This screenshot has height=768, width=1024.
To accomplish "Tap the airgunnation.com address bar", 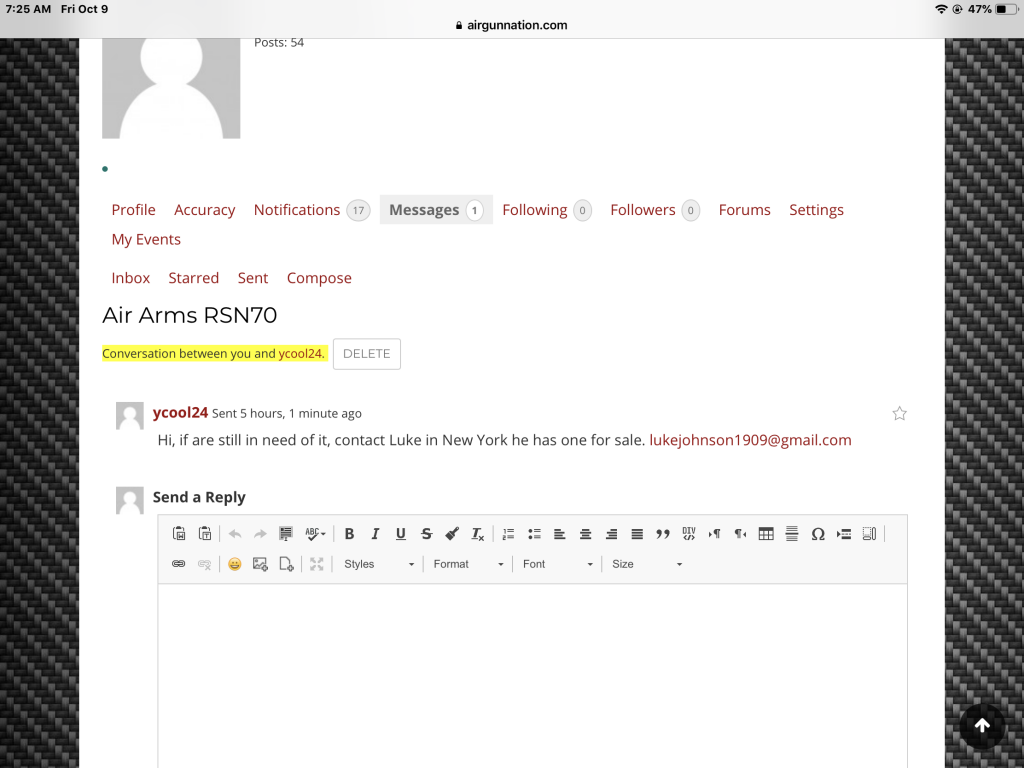I will tap(511, 25).
